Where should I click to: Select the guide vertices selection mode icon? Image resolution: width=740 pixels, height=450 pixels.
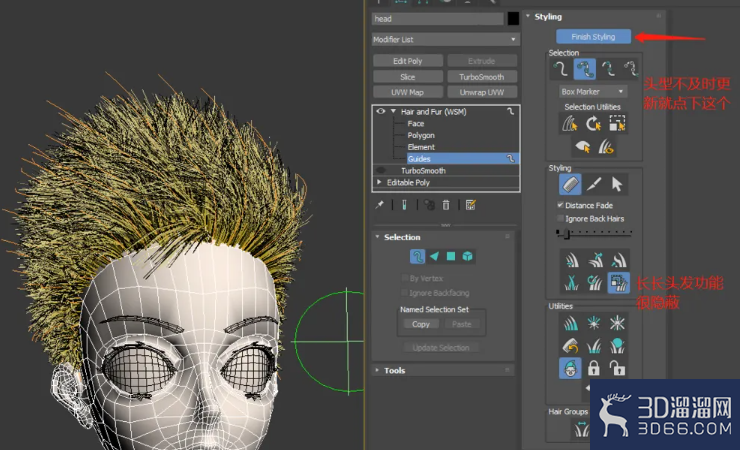[x=608, y=69]
